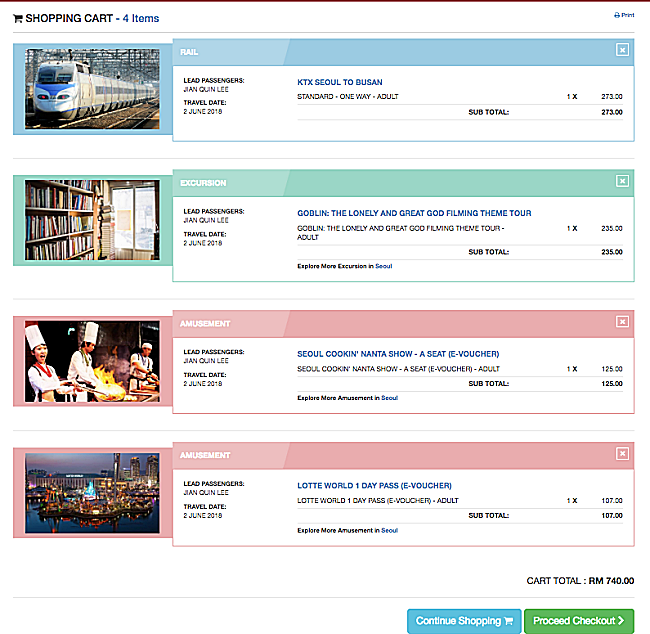
Task: Click the 273.00 rail sub total value
Action: point(612,112)
